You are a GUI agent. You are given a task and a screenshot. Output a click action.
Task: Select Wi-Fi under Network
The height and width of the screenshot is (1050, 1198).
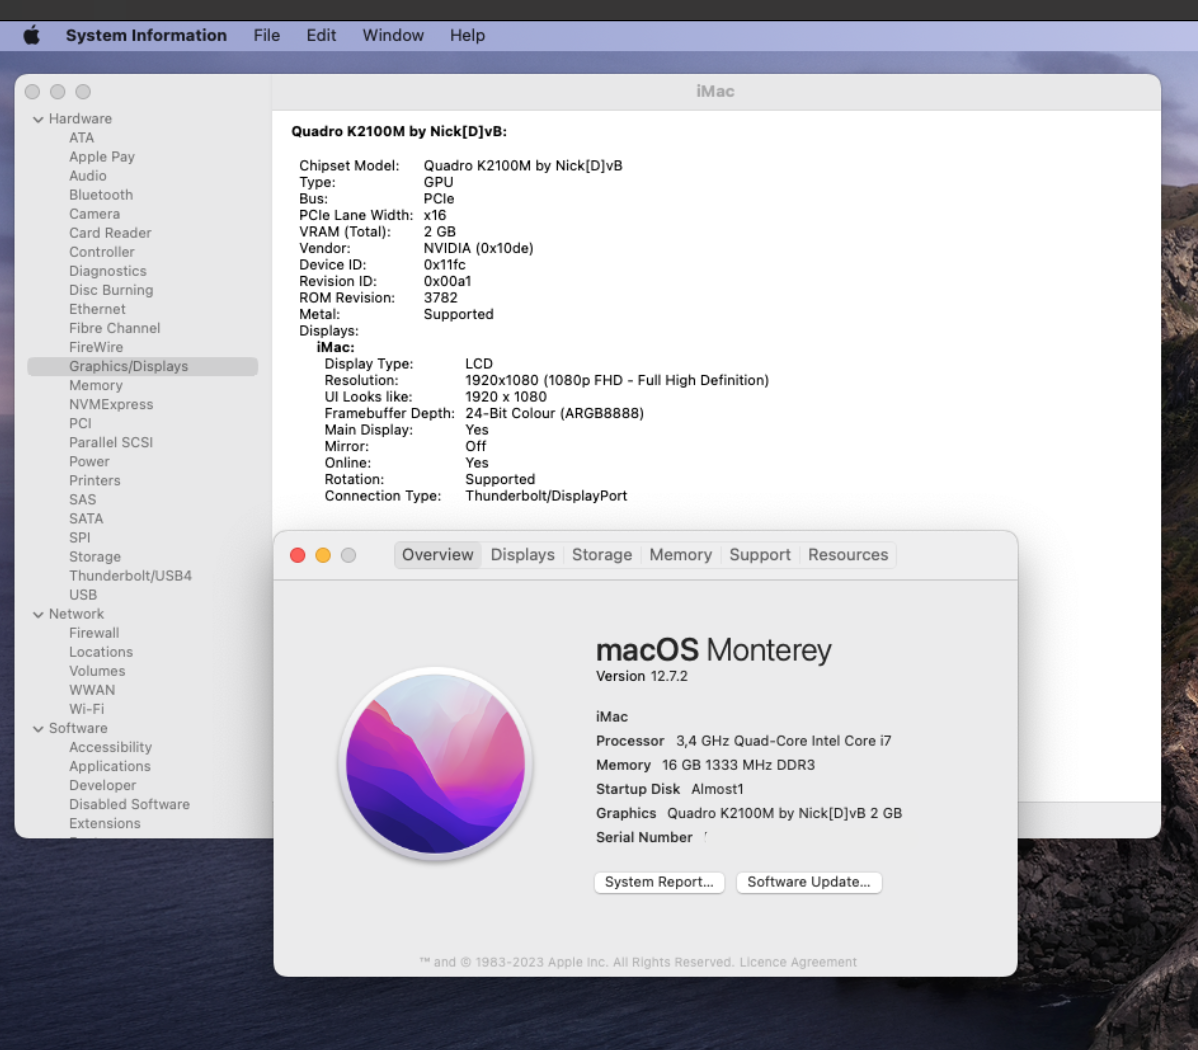86,709
